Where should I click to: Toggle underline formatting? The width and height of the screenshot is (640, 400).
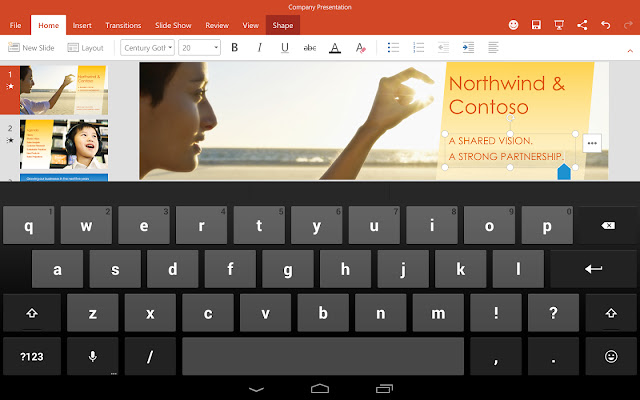285,48
